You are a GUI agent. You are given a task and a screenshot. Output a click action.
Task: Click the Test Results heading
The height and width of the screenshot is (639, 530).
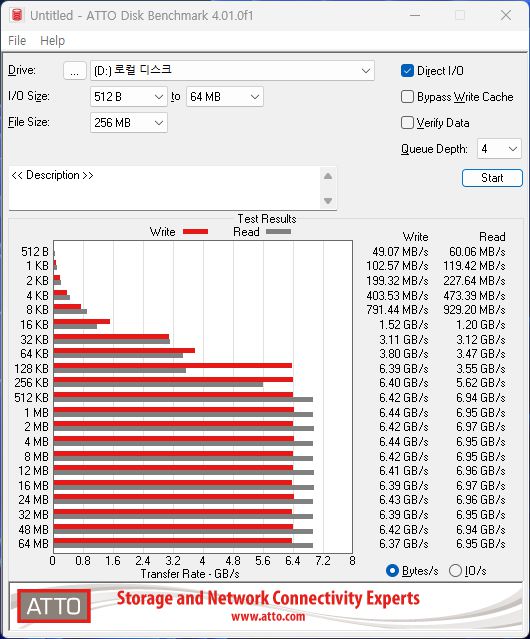(267, 219)
